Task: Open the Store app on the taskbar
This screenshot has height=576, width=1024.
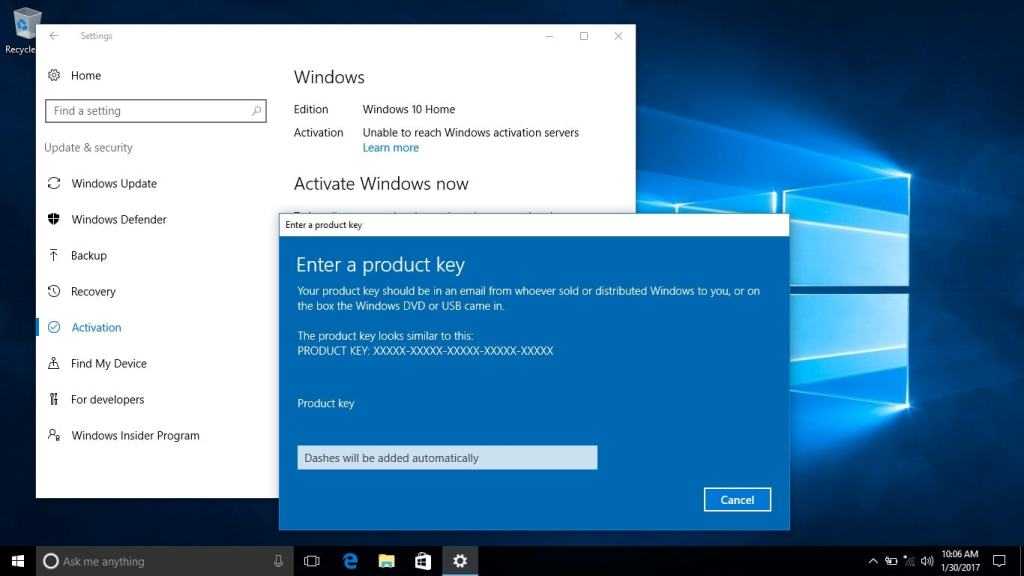Action: [x=422, y=561]
